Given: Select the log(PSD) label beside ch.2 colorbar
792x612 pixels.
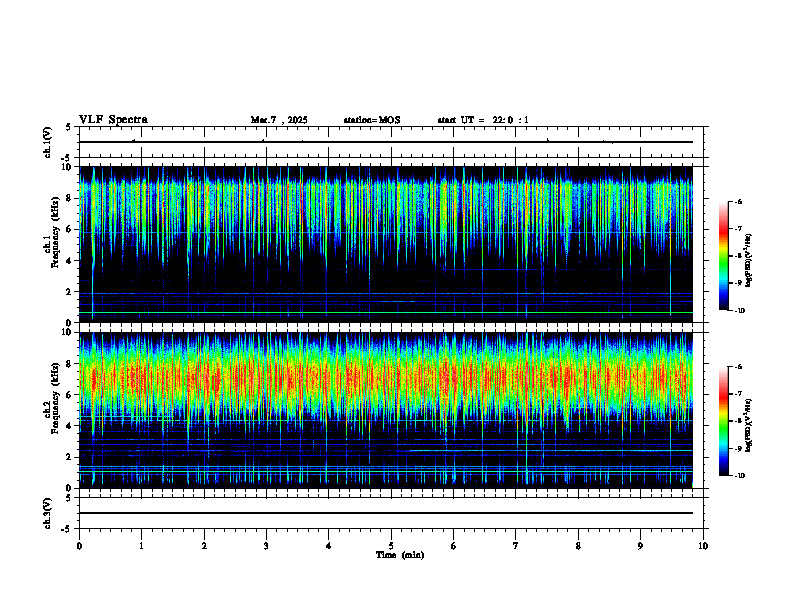Looking at the screenshot, I should pos(749,425).
